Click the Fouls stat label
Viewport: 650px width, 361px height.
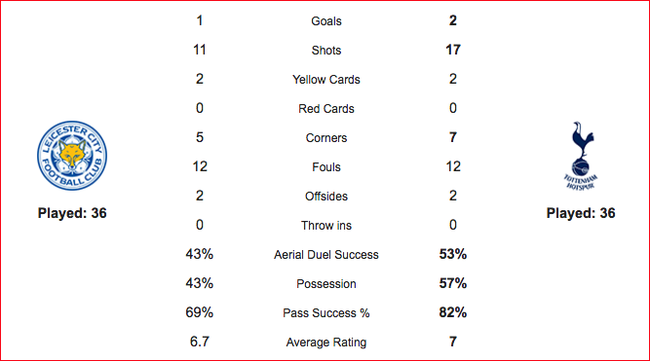(x=326, y=167)
